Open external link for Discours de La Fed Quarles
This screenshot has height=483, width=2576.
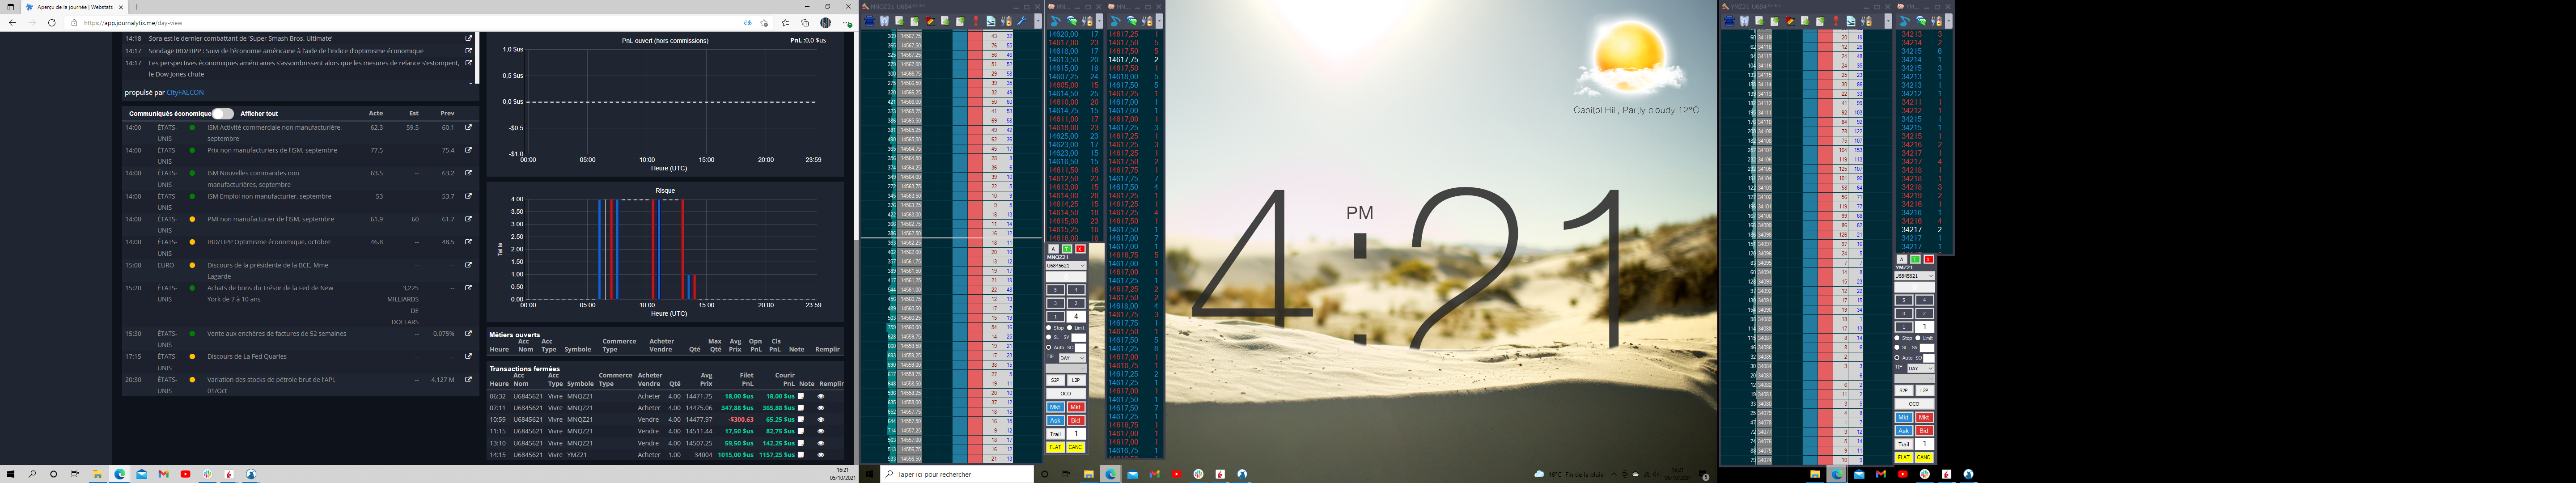(468, 357)
